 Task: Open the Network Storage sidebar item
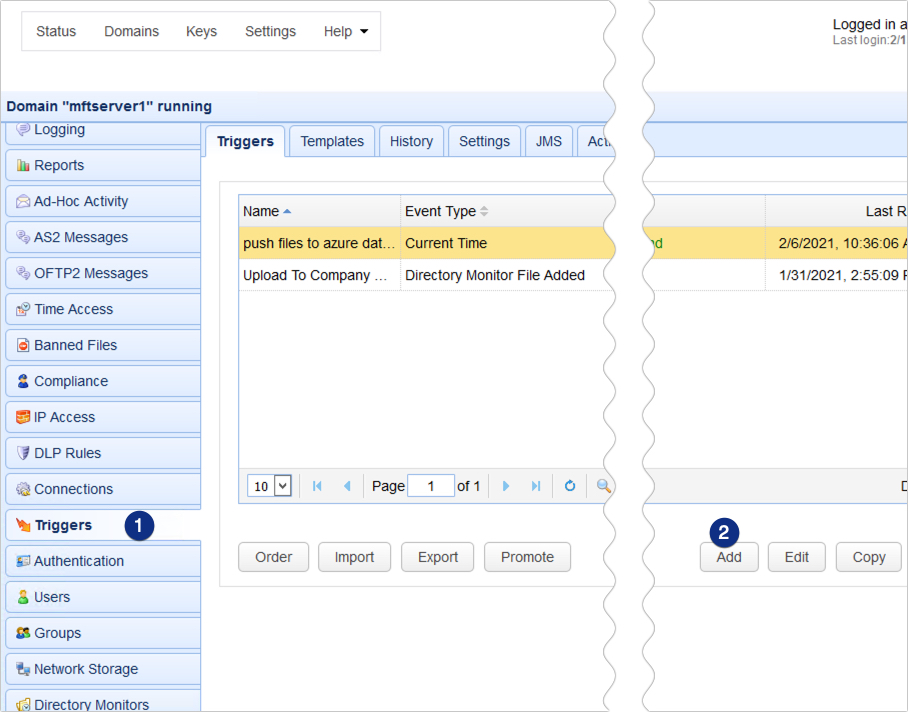tap(103, 669)
